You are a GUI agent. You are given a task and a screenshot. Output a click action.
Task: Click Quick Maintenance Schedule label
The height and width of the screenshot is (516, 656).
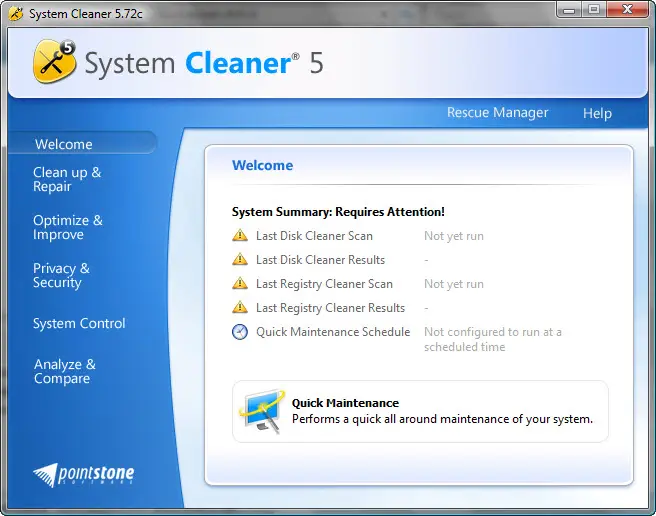(333, 332)
